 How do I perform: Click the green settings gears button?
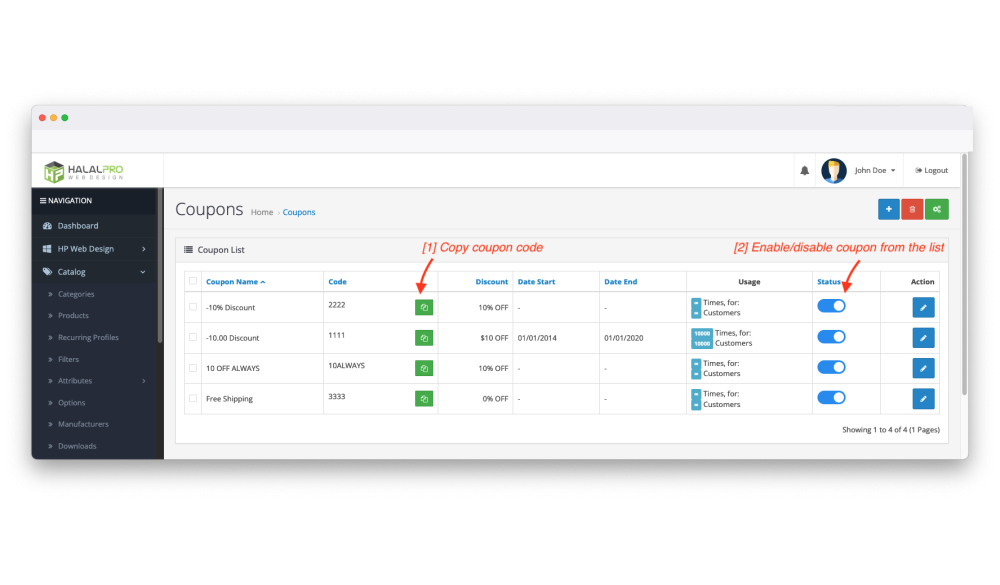coord(937,209)
